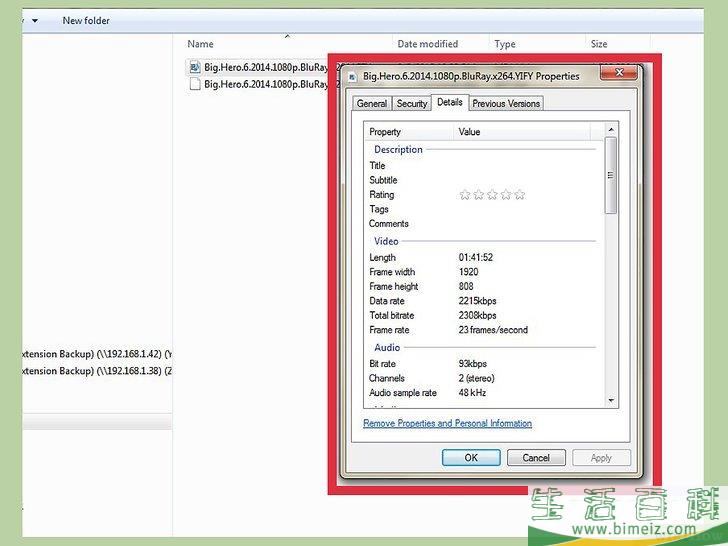Screen dimensions: 728x546
Task: Select the Details tab
Action: (449, 102)
